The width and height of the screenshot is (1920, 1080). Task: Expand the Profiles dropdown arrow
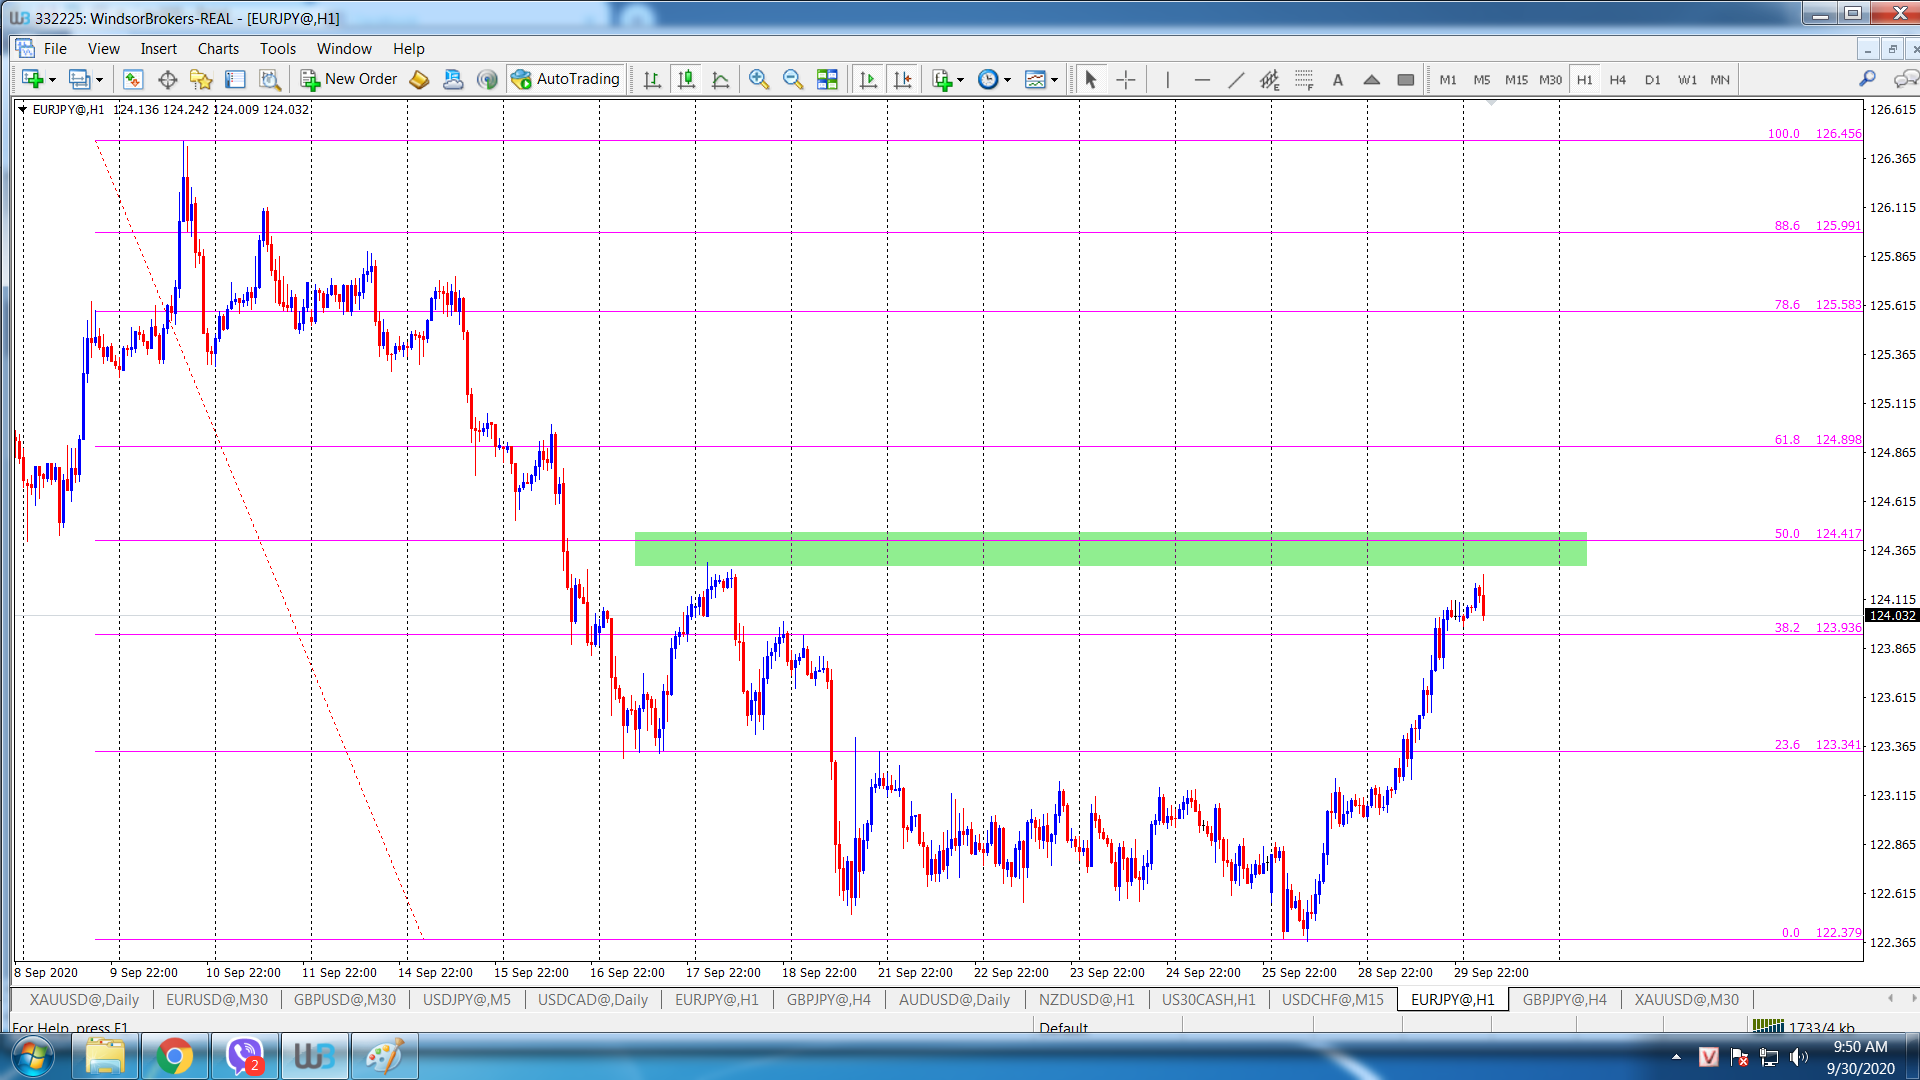tap(99, 80)
